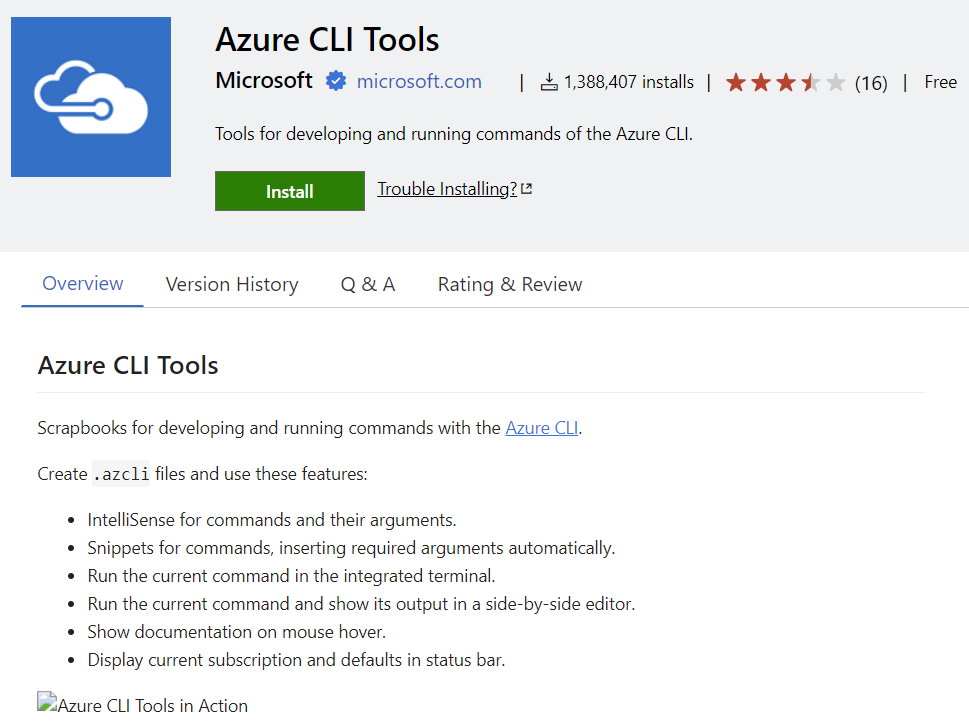The image size is (969, 728).
Task: Click the installs download icon
Action: tap(549, 82)
